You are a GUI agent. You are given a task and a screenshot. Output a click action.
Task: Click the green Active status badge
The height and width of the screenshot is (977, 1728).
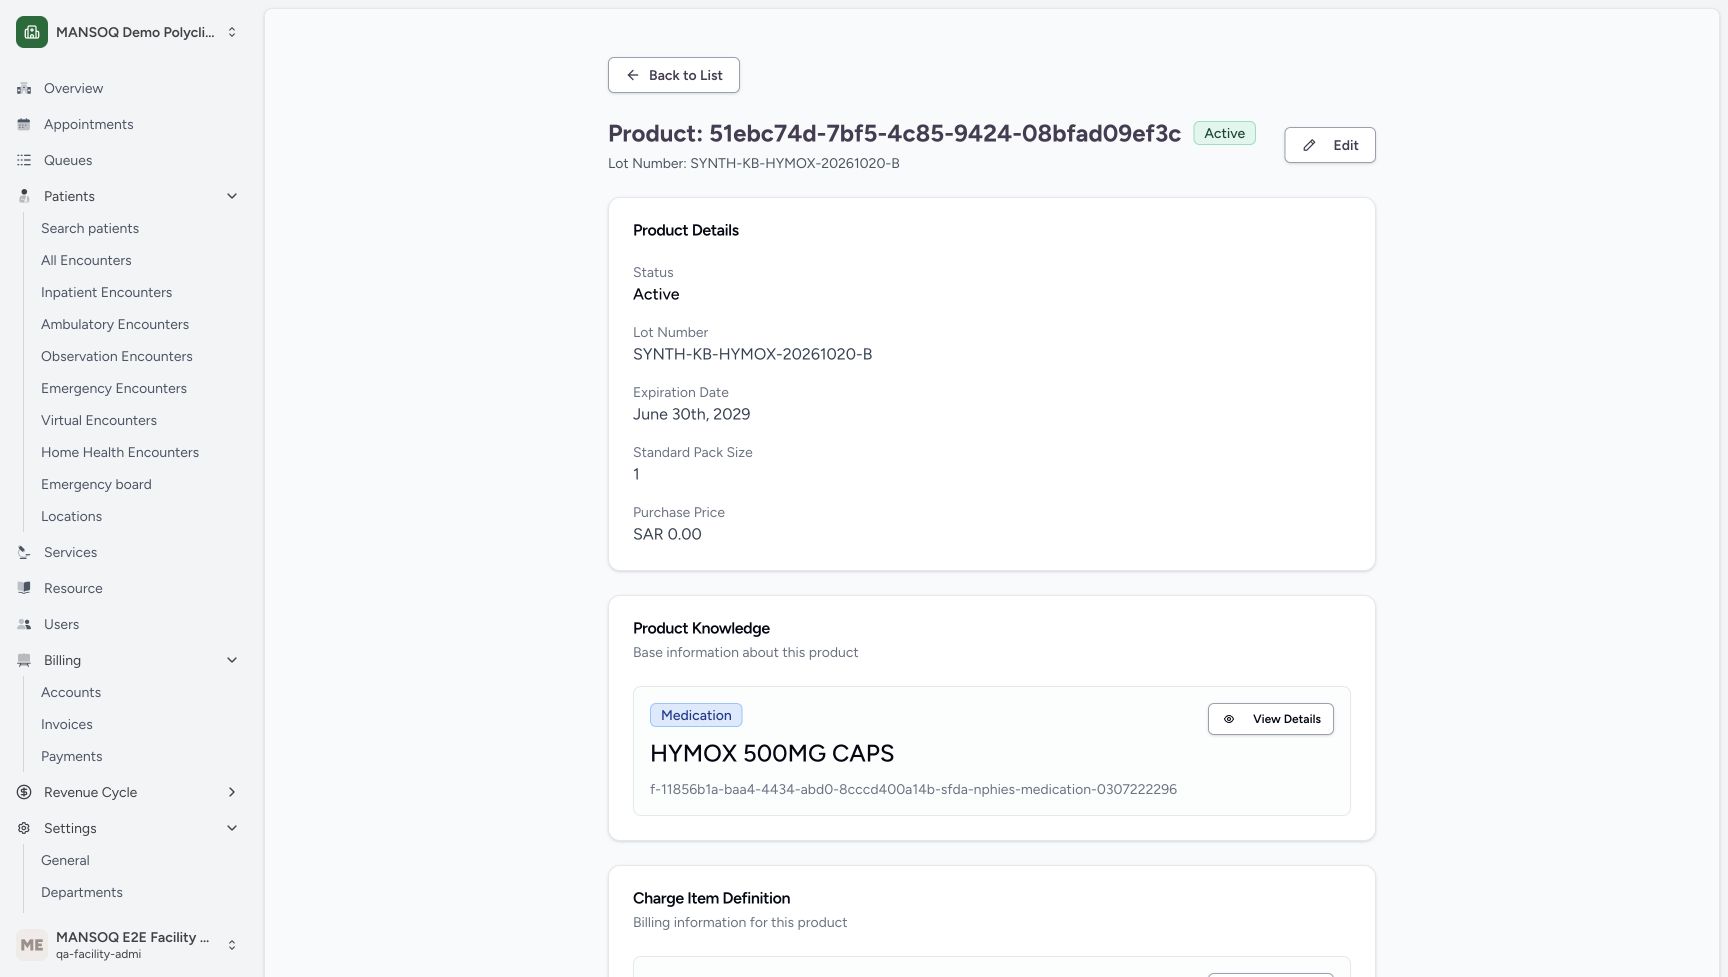click(1224, 133)
